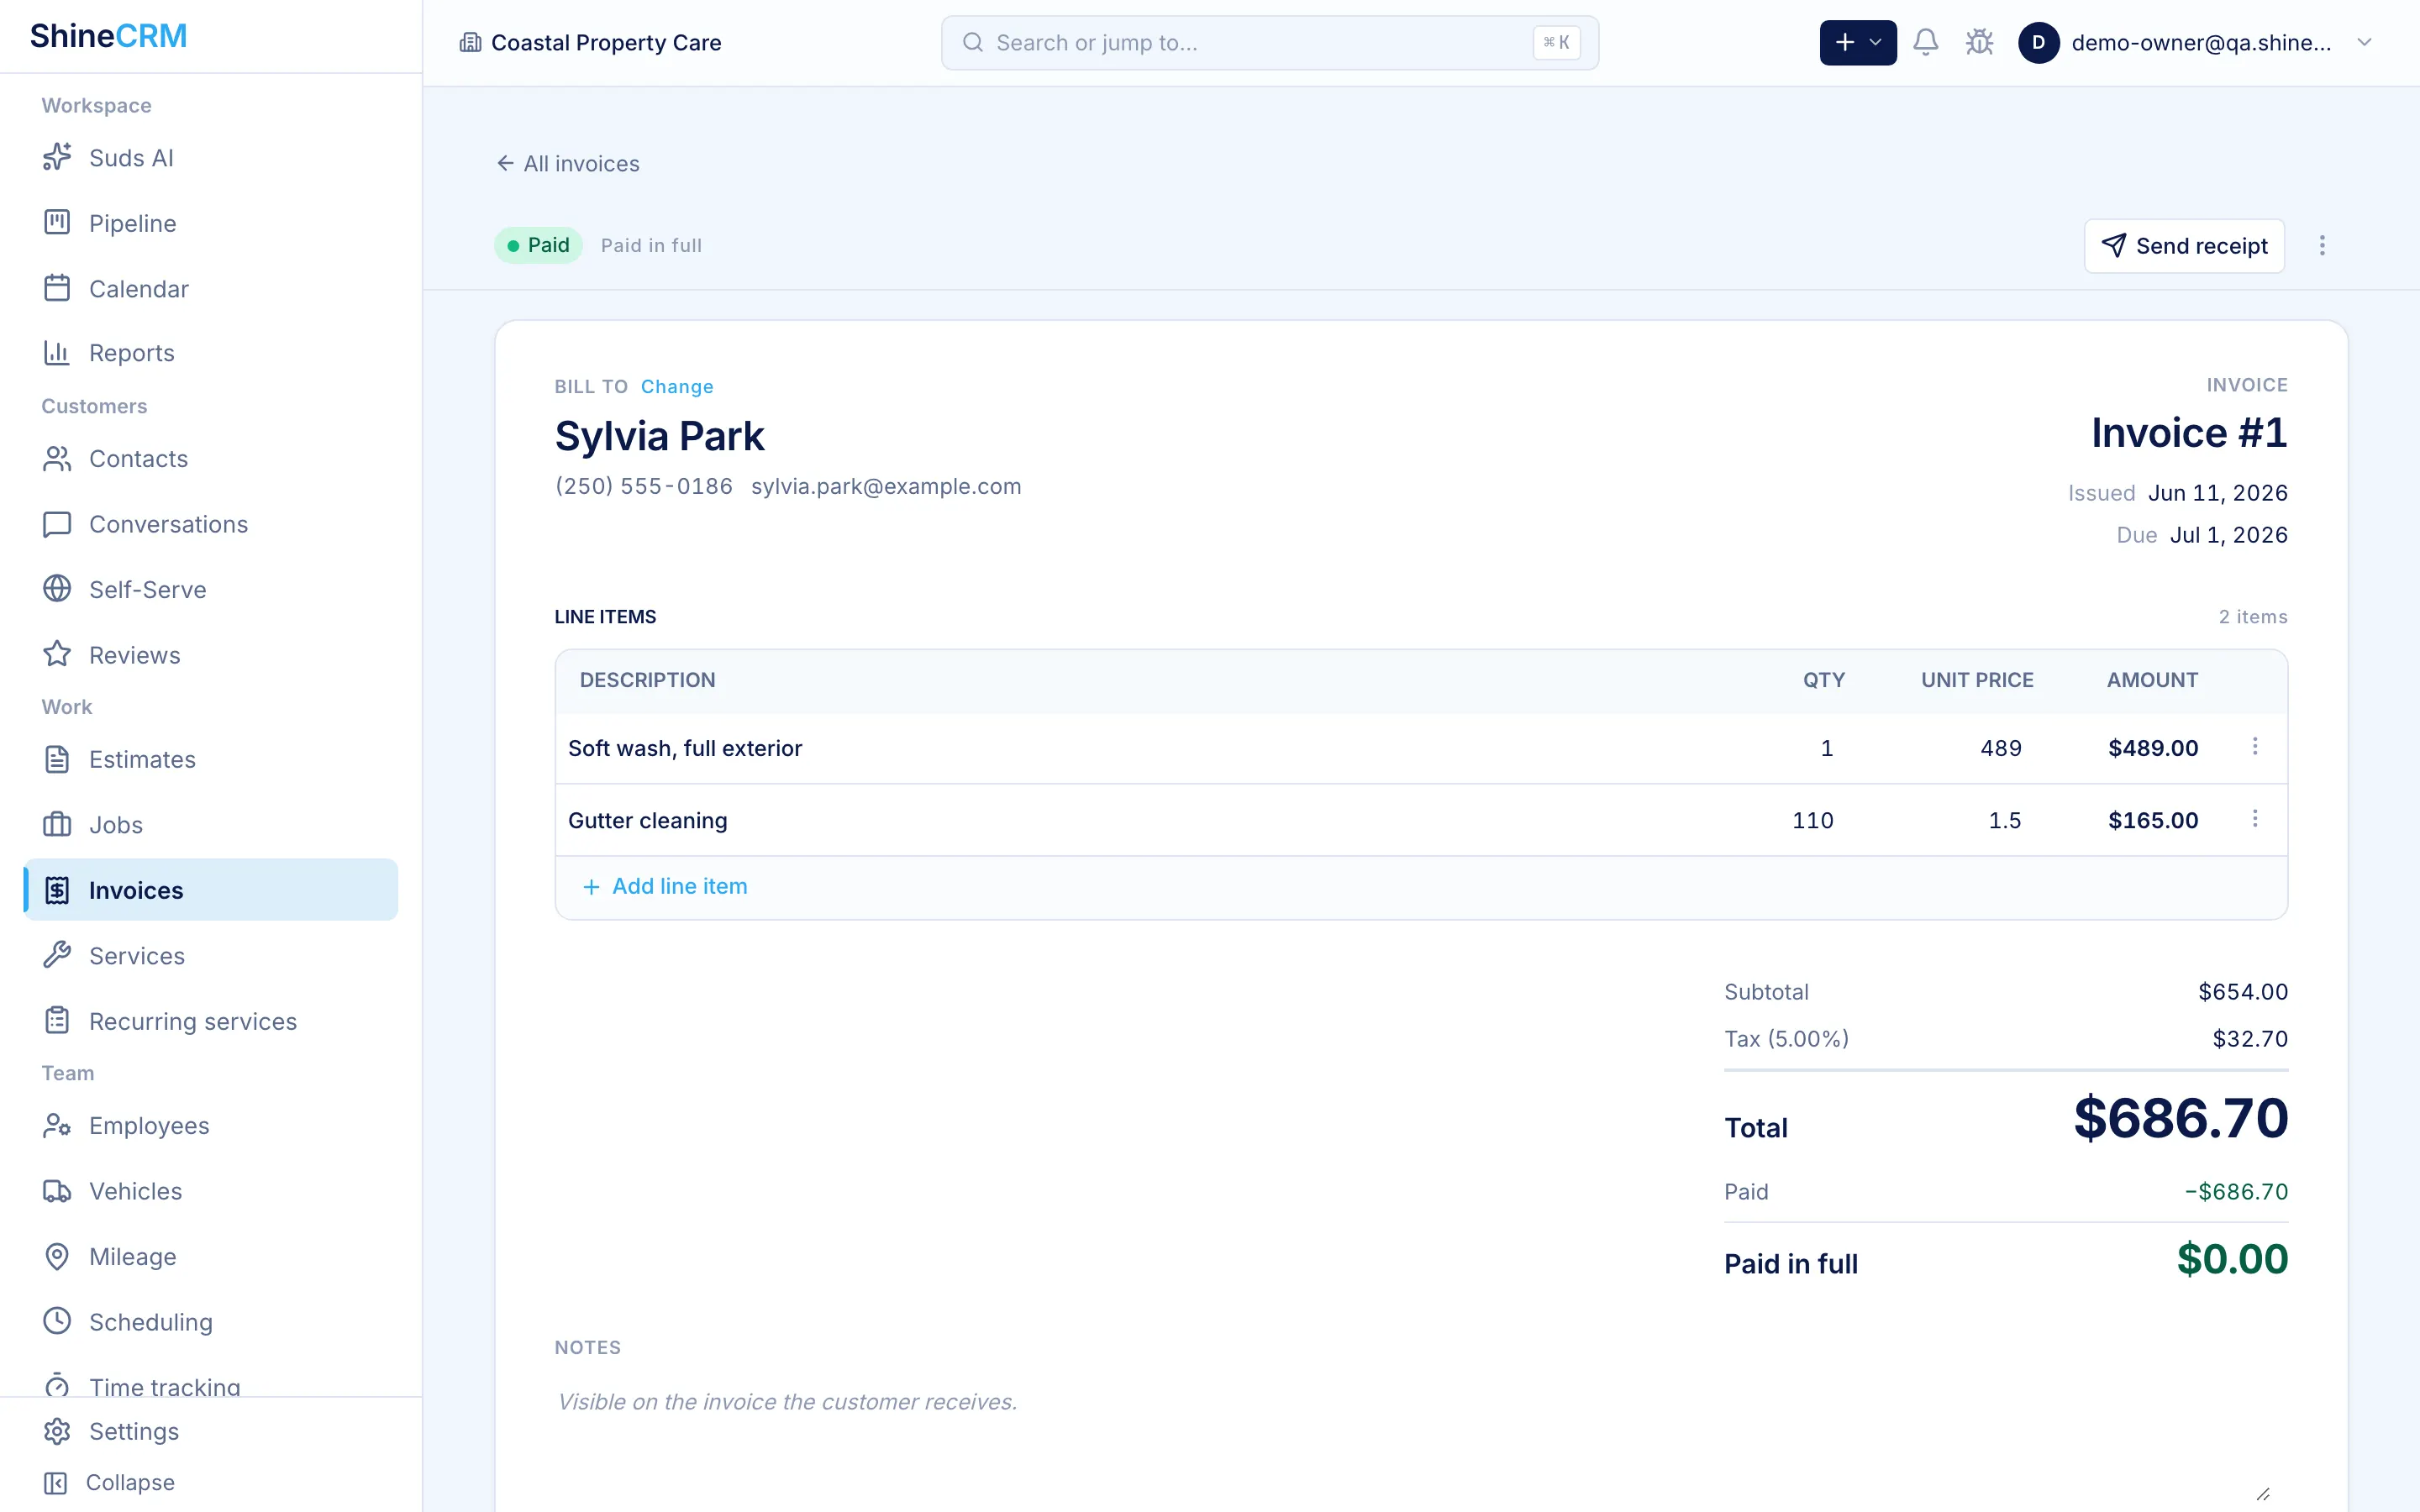2420x1512 pixels.
Task: Click the Invoice #1 heading
Action: pos(2189,433)
